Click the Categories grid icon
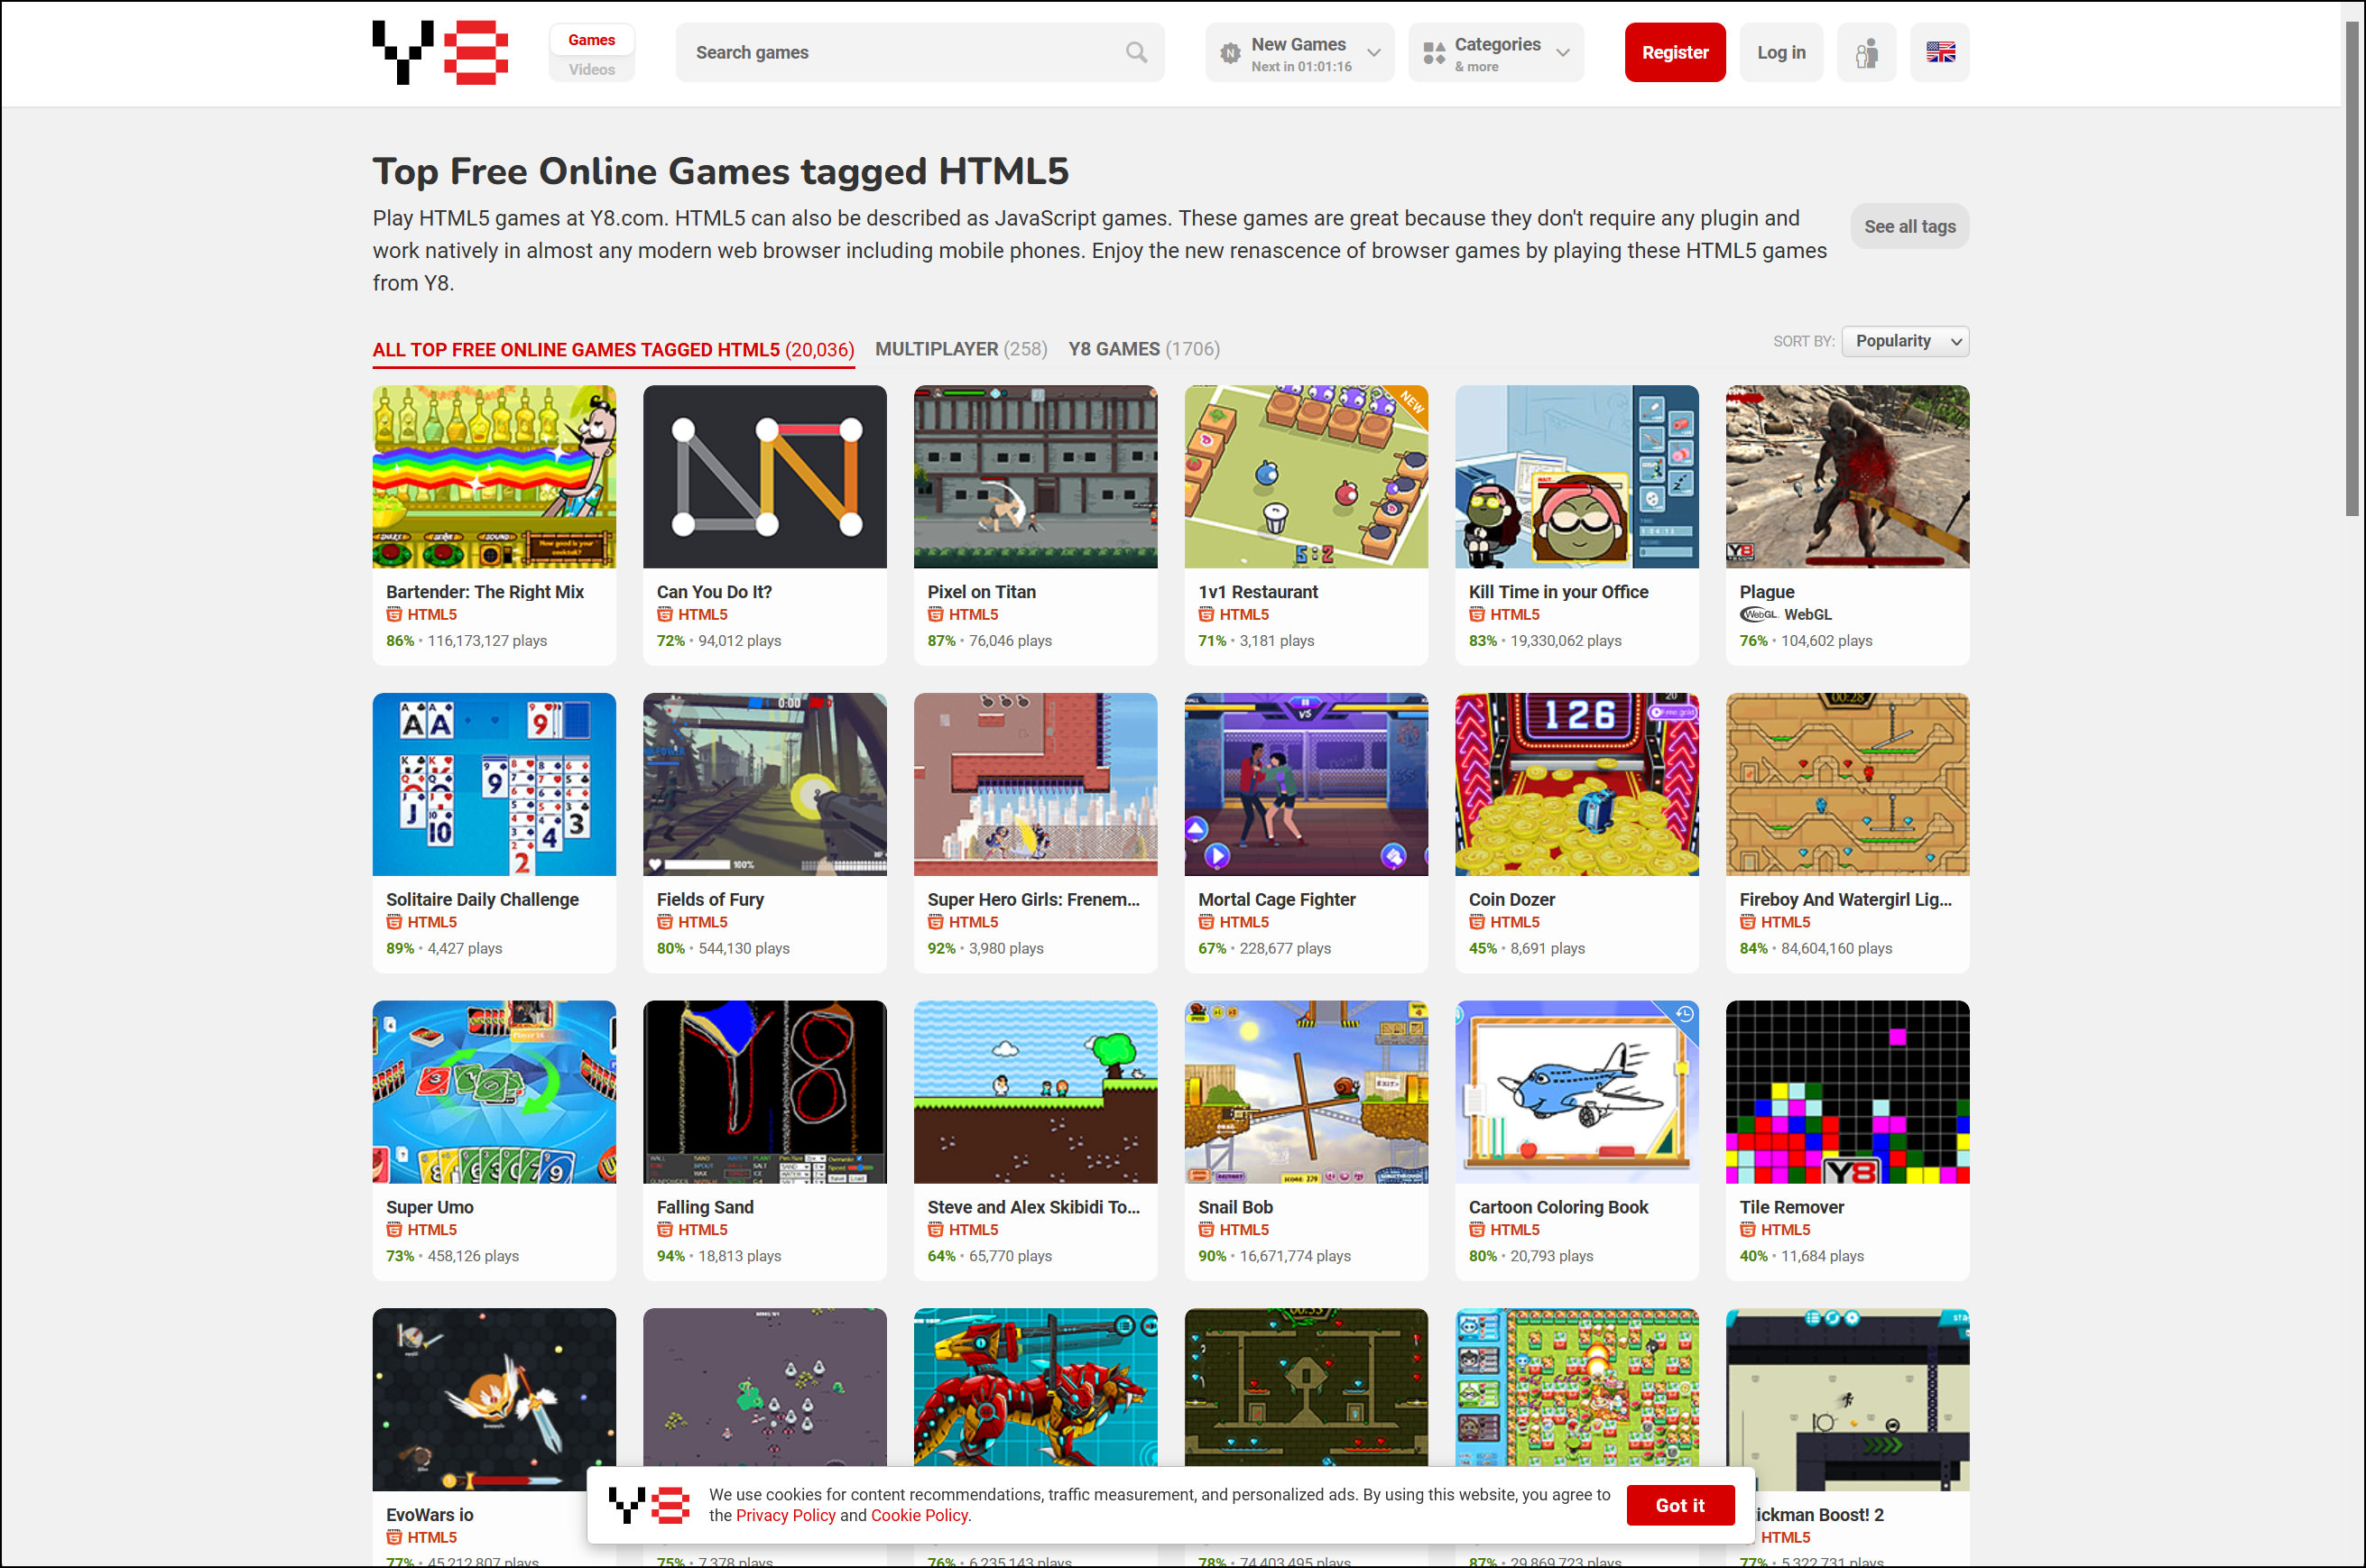This screenshot has width=2366, height=1568. pyautogui.click(x=1434, y=52)
